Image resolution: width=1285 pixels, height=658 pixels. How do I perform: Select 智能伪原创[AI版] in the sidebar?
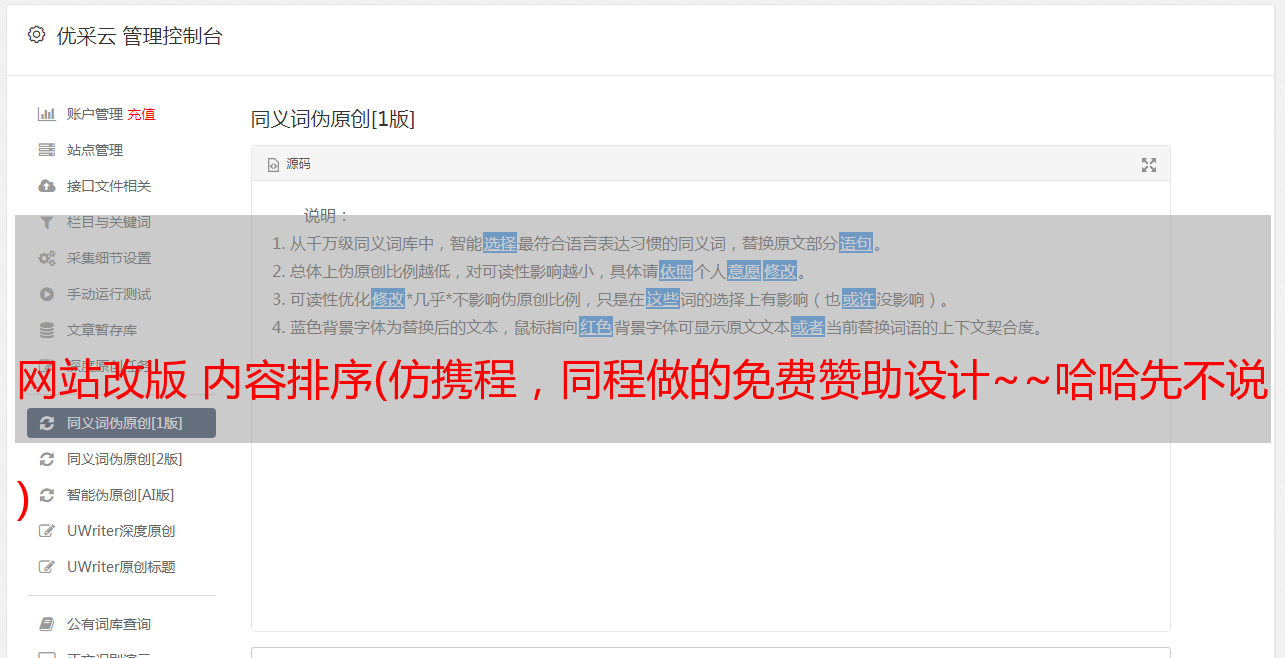[x=121, y=495]
